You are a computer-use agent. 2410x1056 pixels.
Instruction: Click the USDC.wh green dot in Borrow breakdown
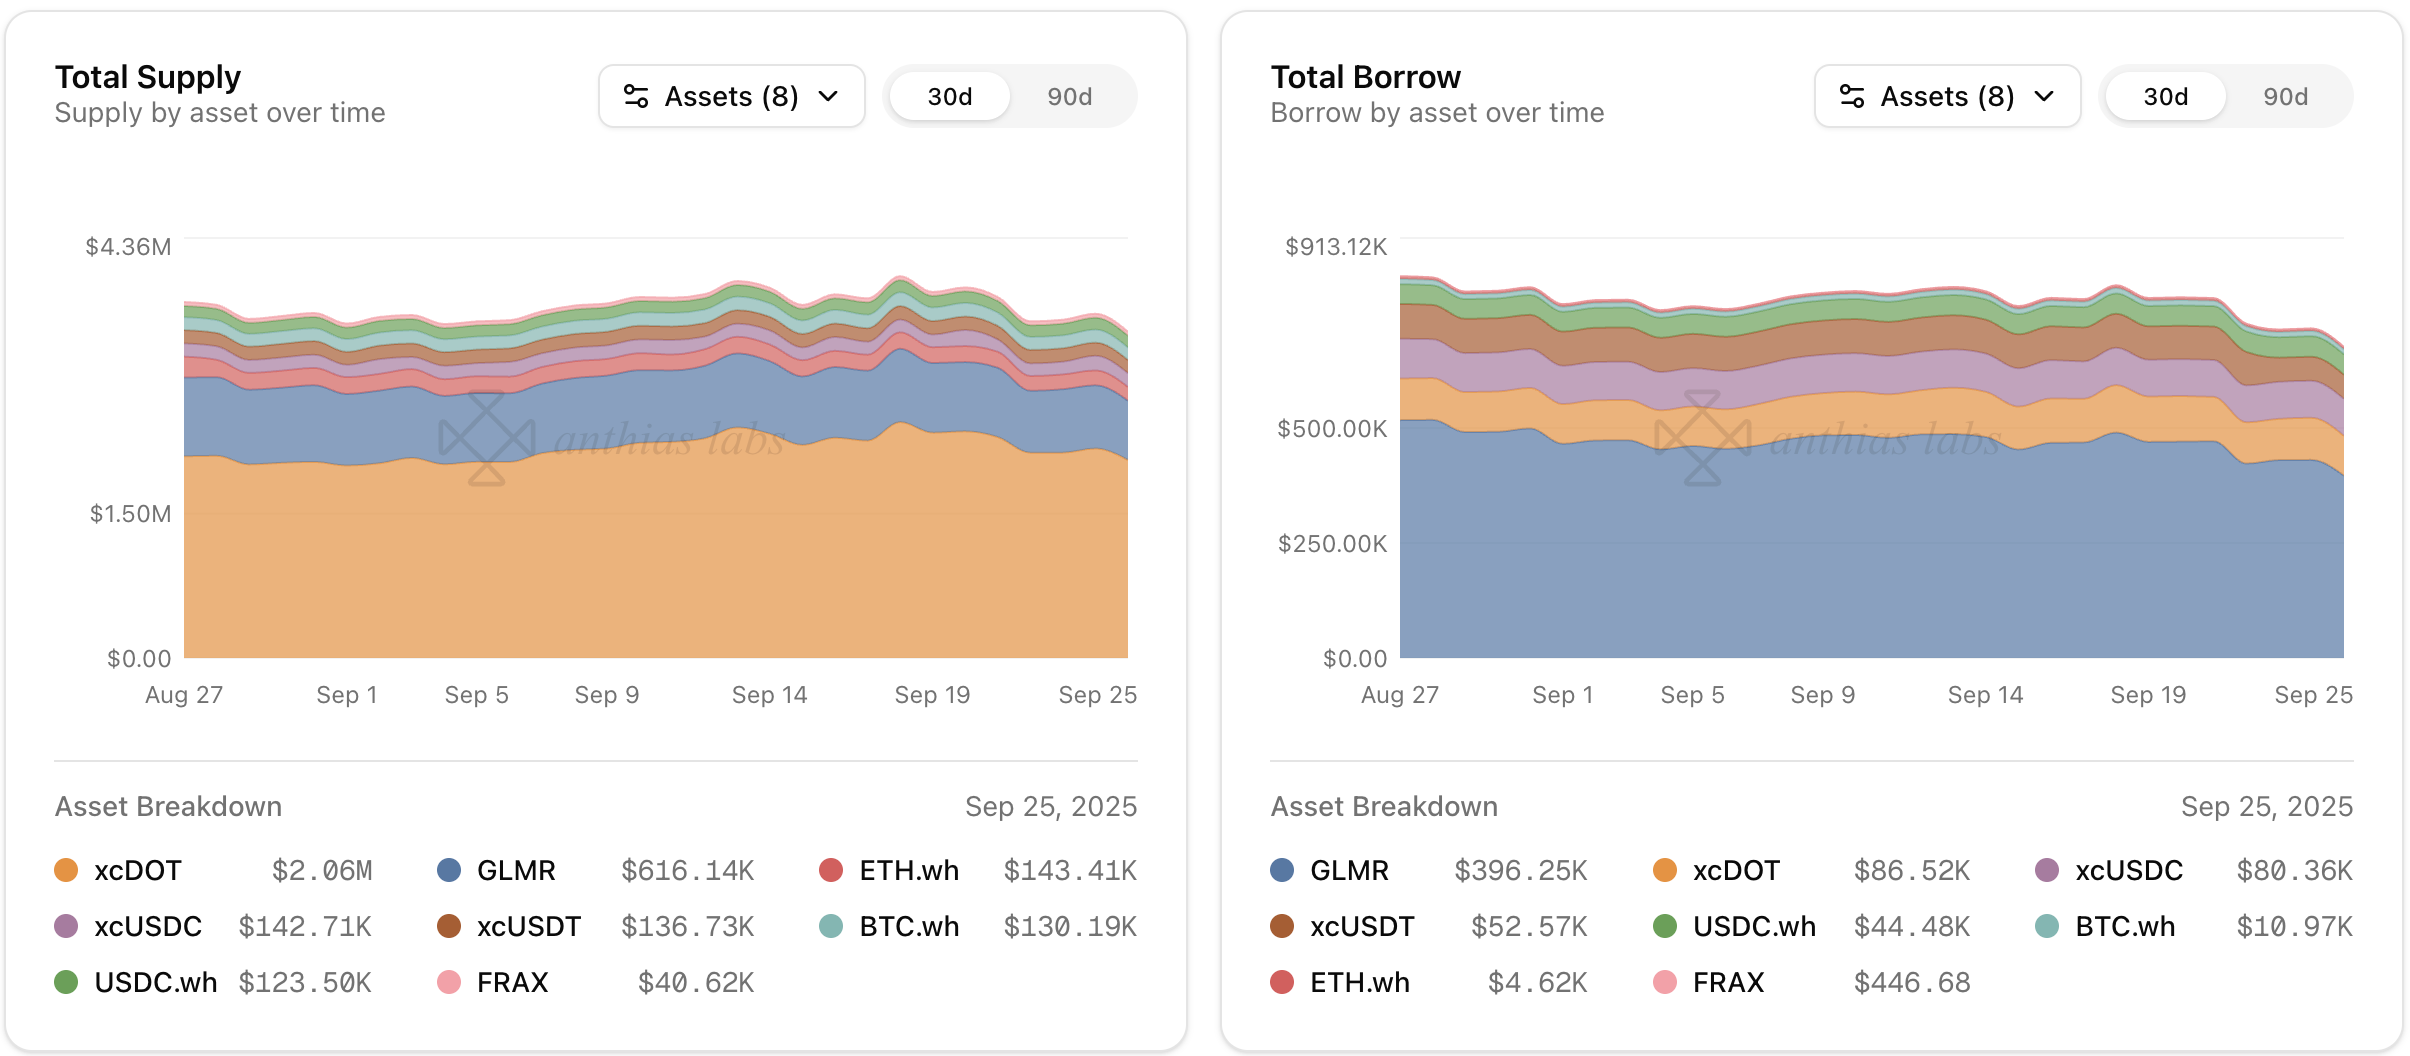1665,926
